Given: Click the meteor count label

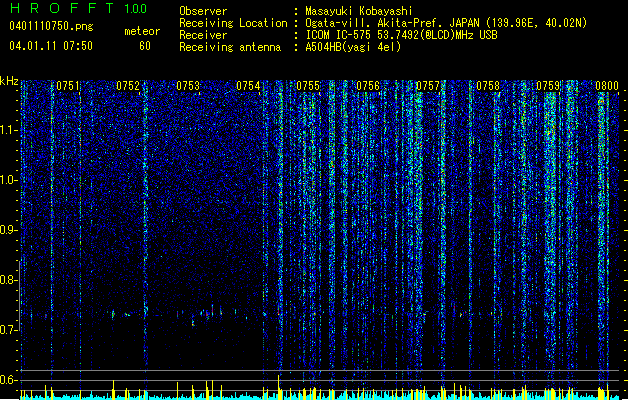Looking at the screenshot, I should [x=142, y=31].
